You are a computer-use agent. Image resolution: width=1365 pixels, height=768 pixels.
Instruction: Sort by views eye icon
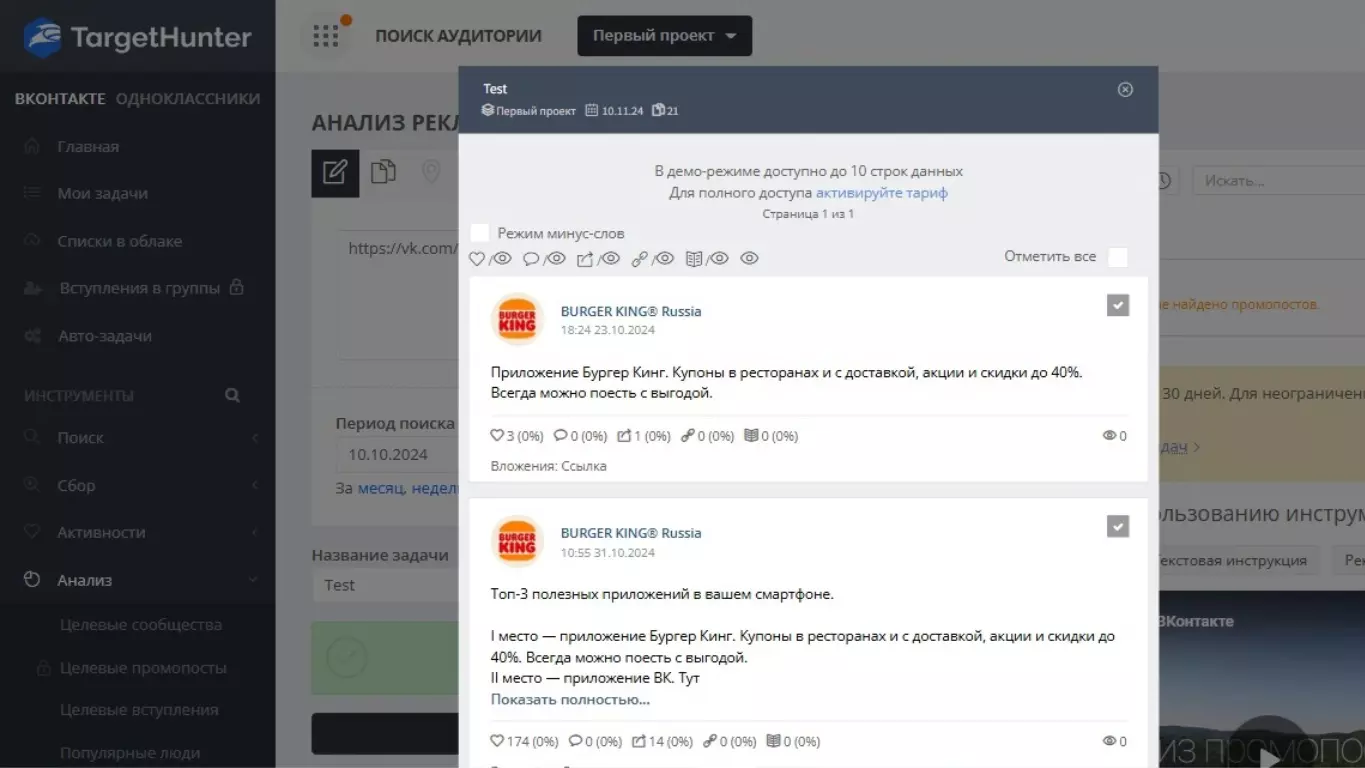749,259
